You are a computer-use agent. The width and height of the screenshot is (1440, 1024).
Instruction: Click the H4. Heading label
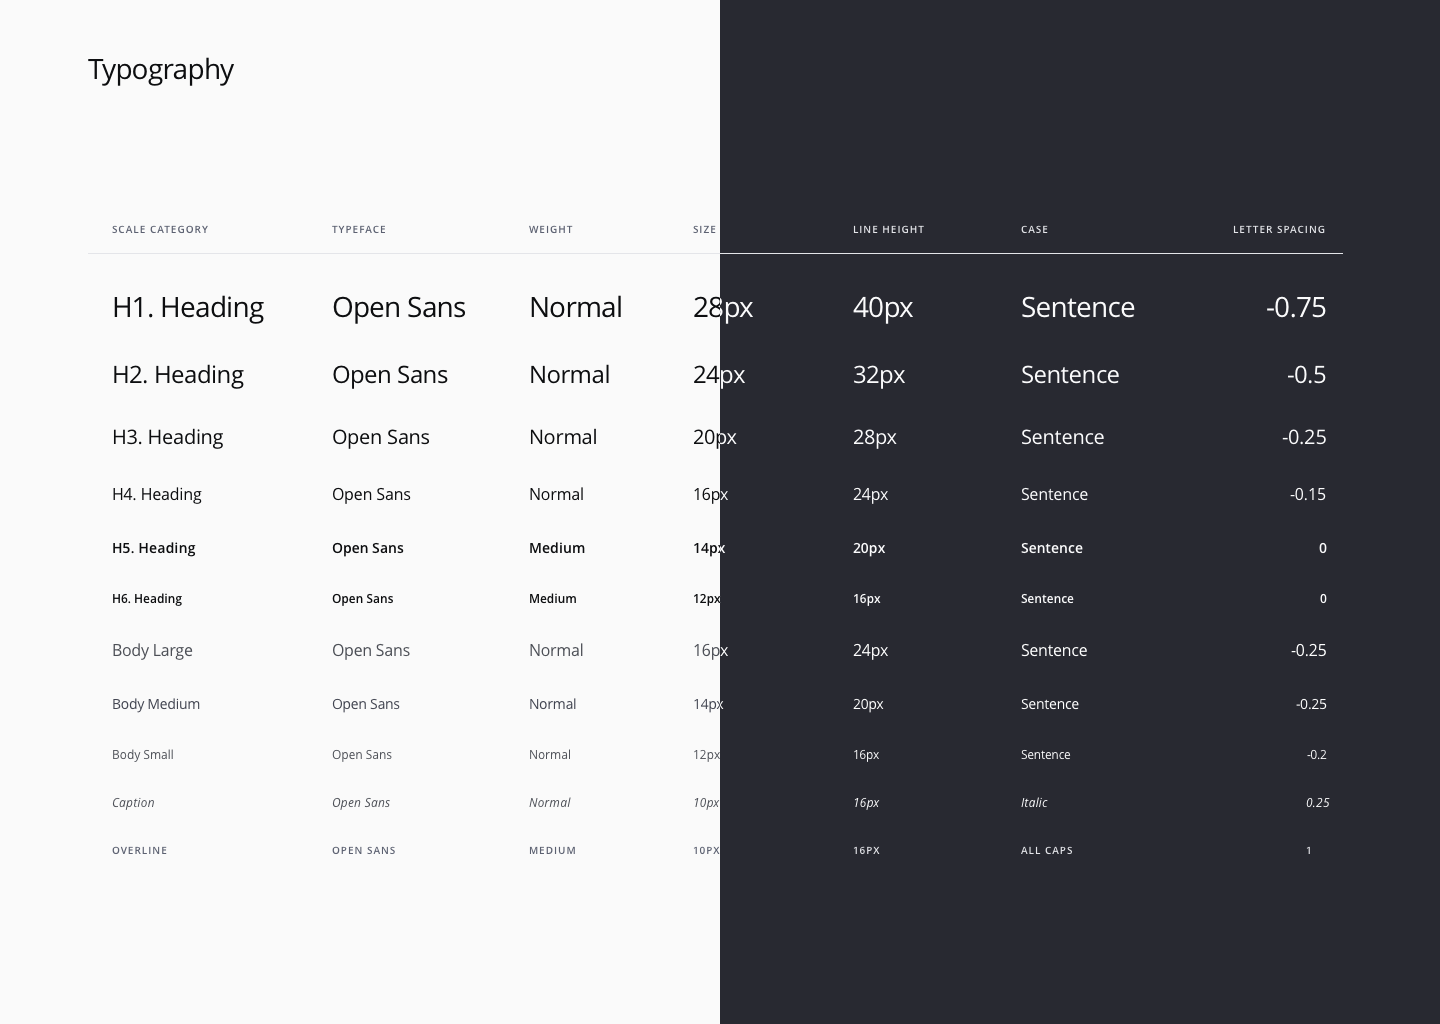click(157, 494)
